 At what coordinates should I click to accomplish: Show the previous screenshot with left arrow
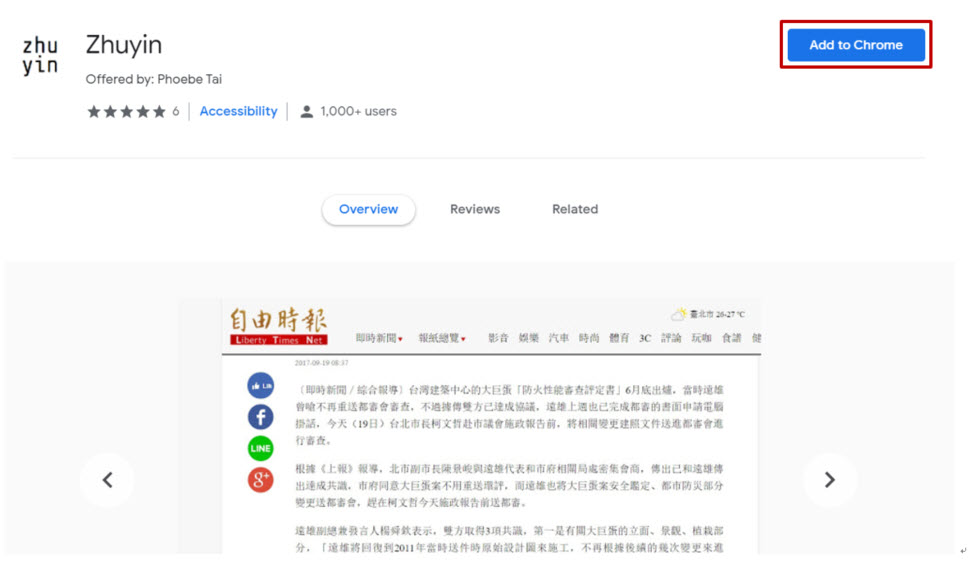click(x=107, y=480)
